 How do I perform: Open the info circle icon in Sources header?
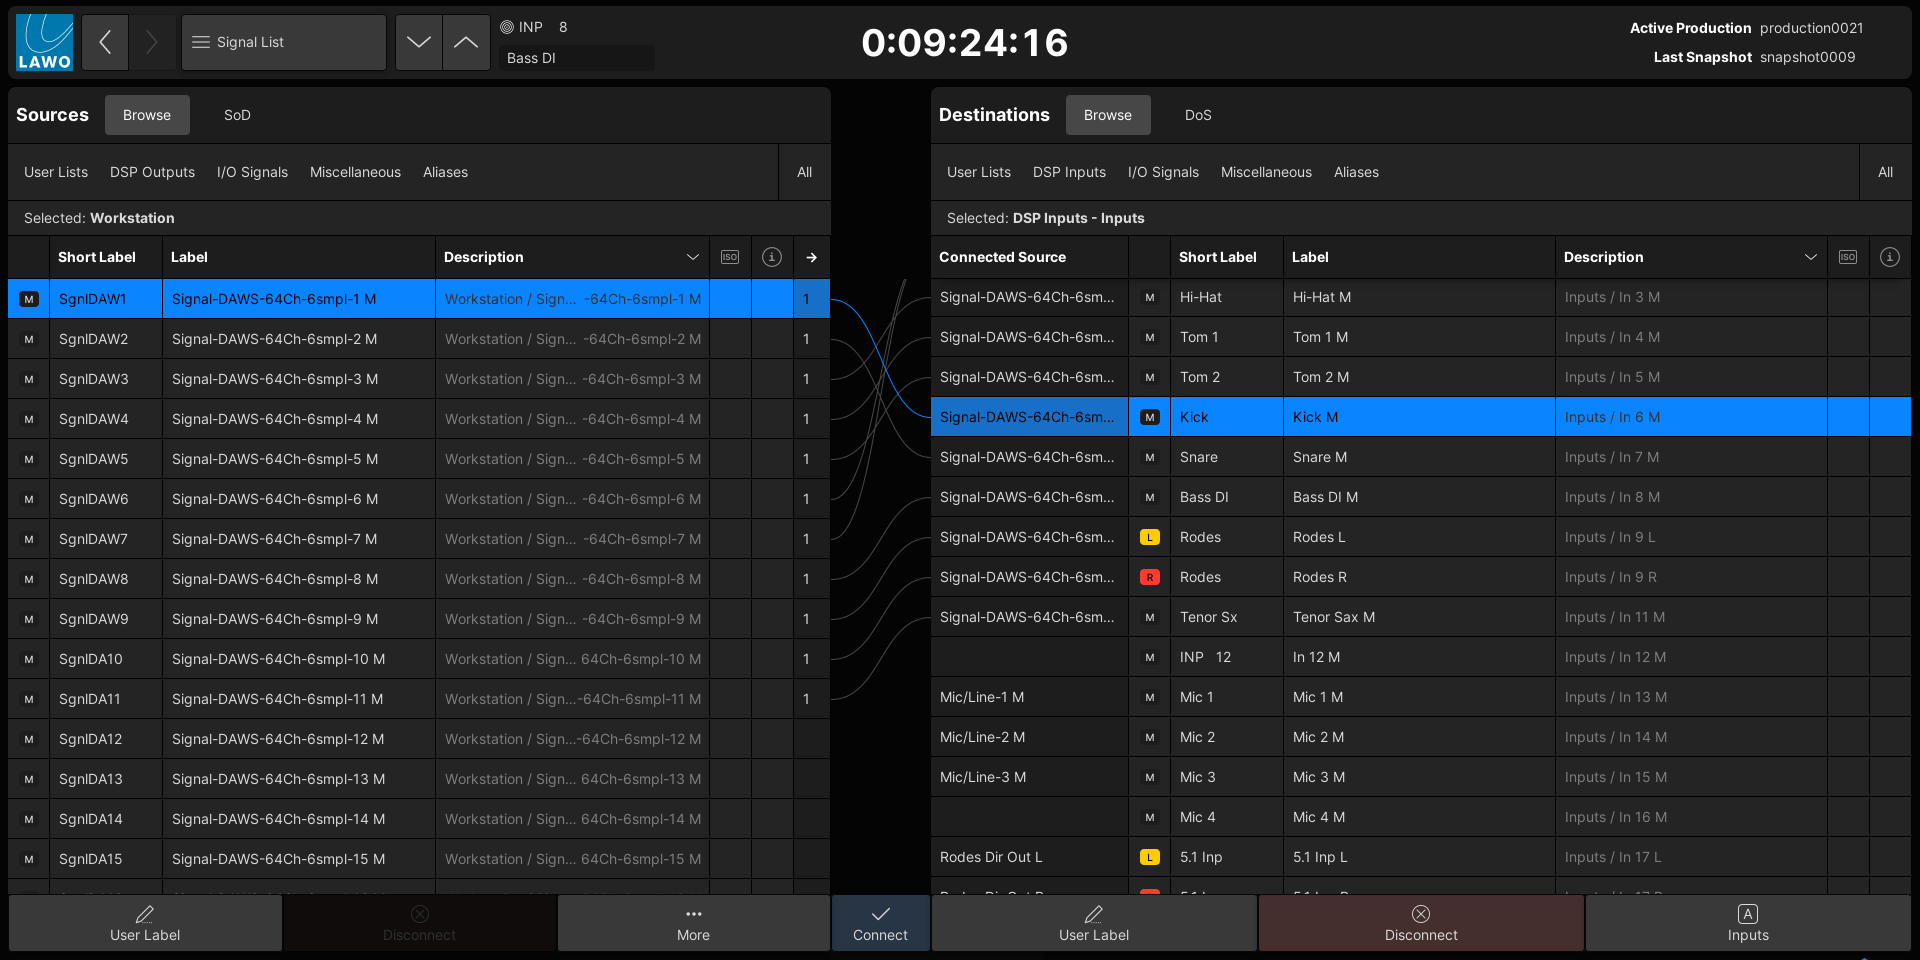tap(771, 257)
